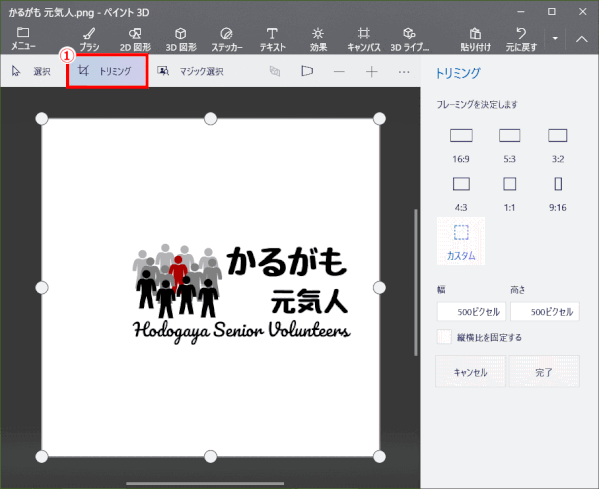Click the かるがも logo image on canvas
The height and width of the screenshot is (489, 599).
pos(241,293)
